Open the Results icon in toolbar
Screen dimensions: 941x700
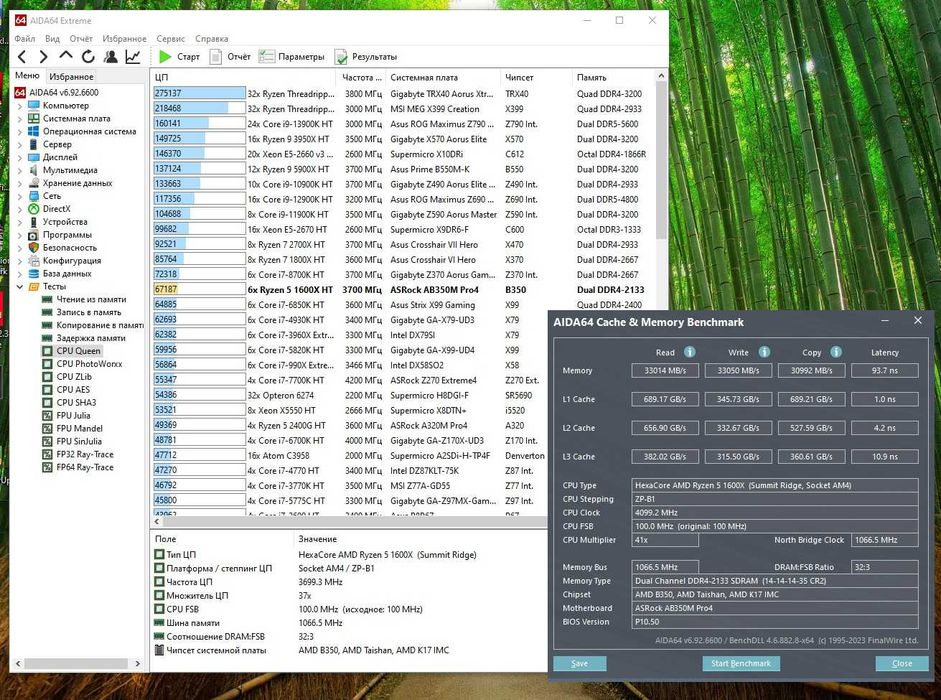pyautogui.click(x=341, y=57)
